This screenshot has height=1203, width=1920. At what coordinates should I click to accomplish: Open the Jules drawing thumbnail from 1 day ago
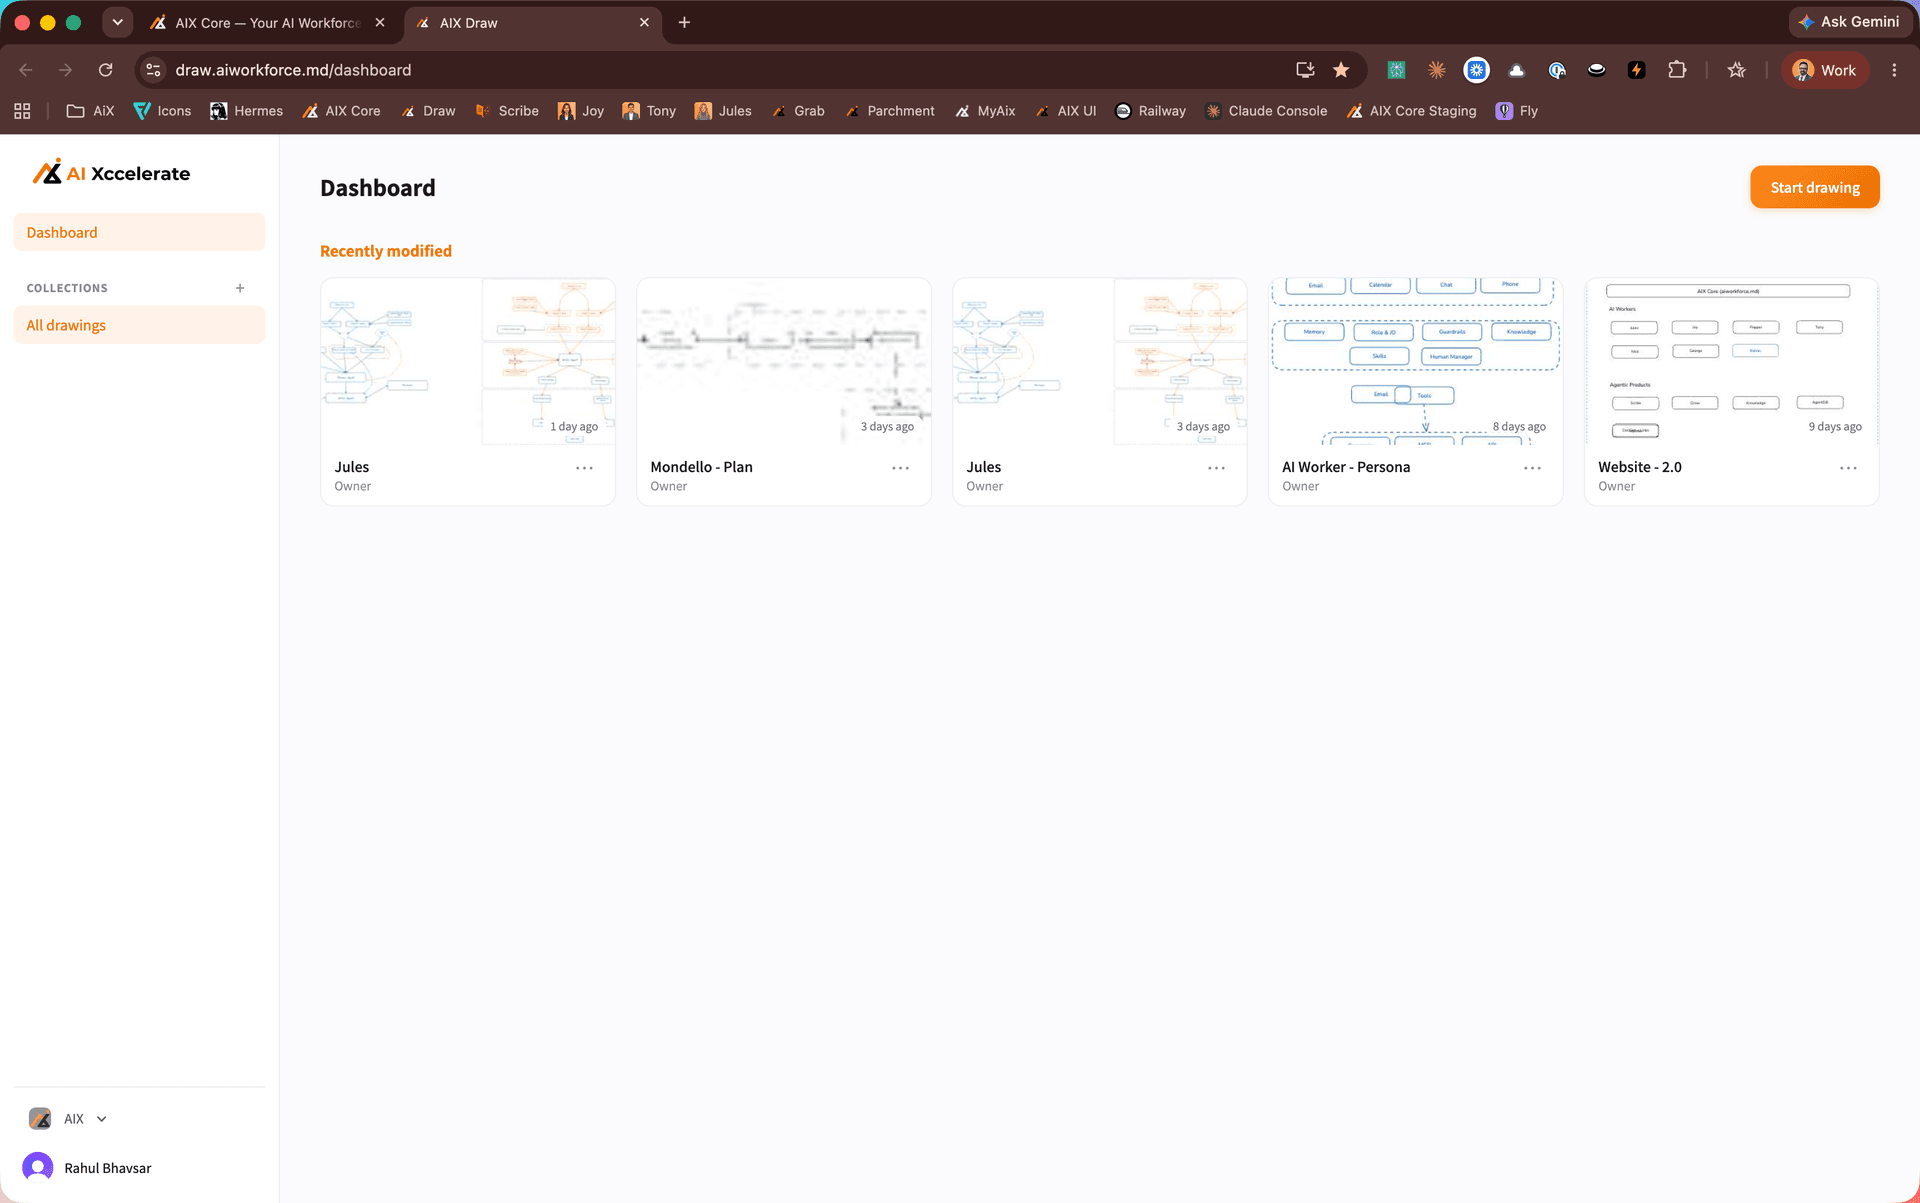[468, 361]
